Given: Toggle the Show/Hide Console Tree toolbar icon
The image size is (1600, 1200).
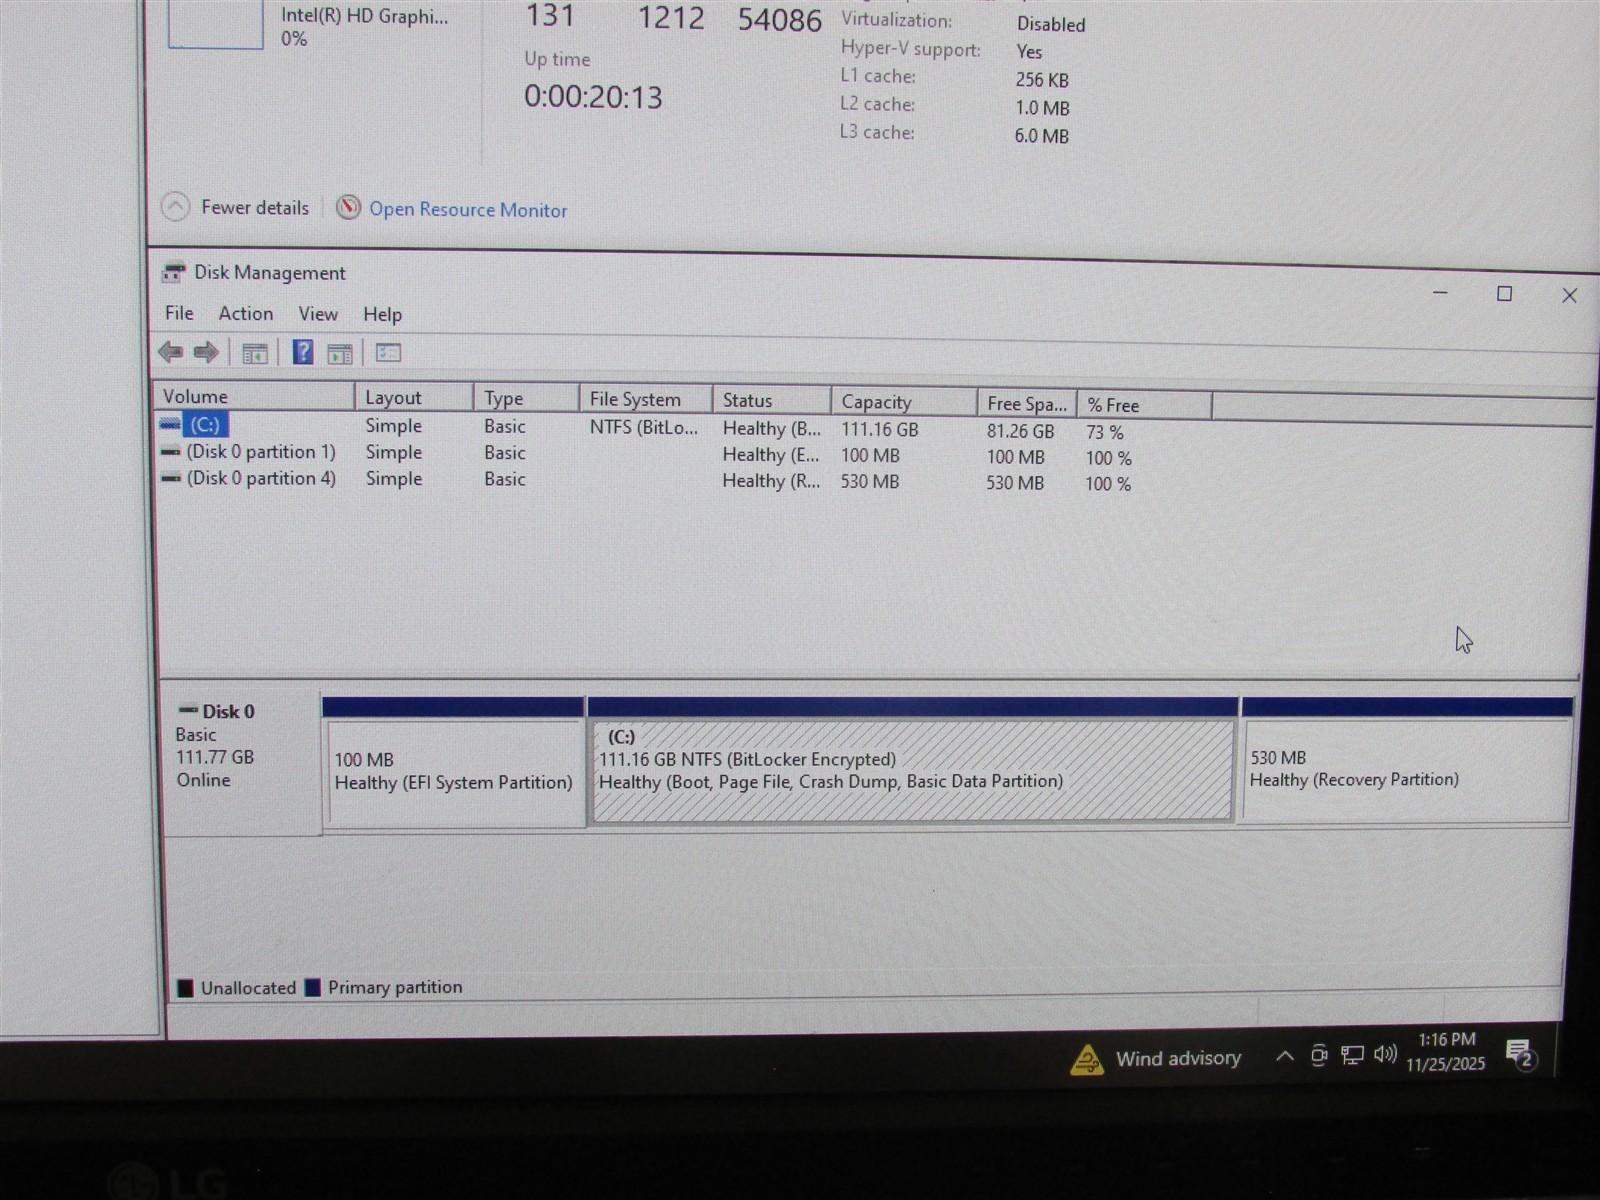Looking at the screenshot, I should coord(255,353).
